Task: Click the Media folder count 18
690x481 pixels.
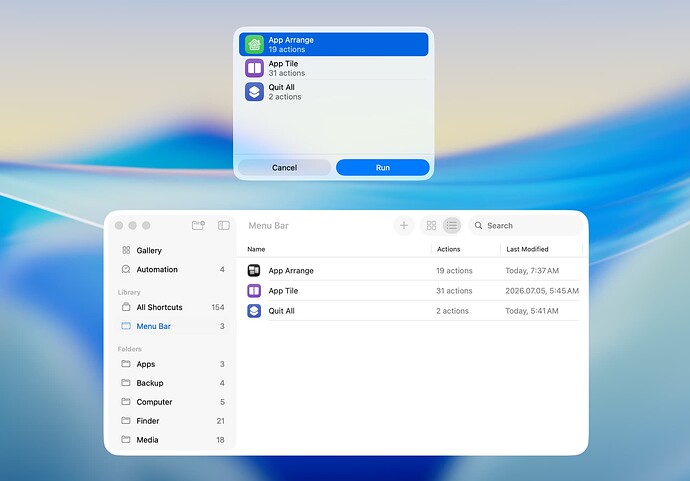Action: 220,440
